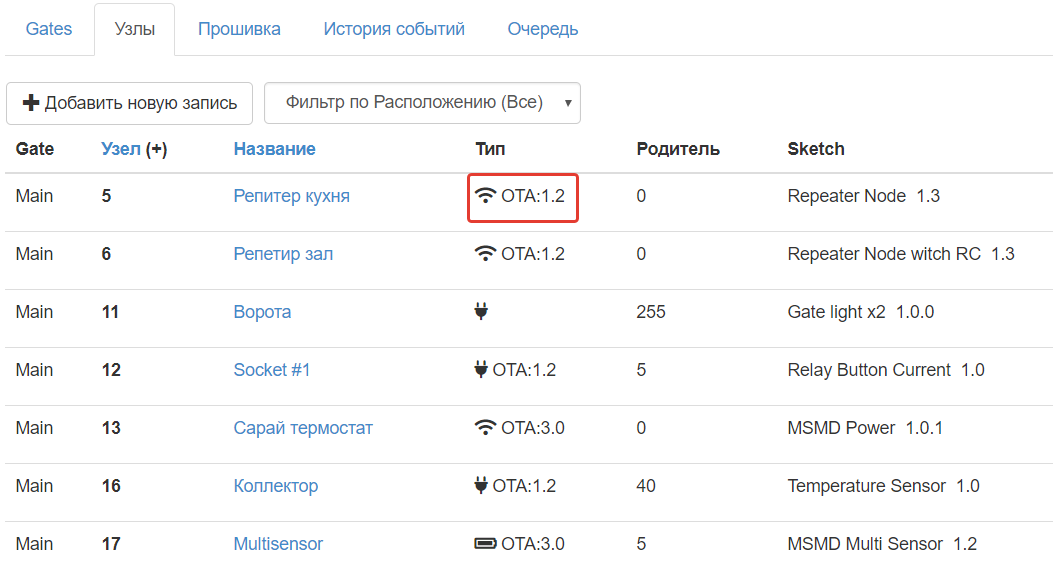Open the Фильтр по Расположению dropdown
The height and width of the screenshot is (578, 1053).
click(x=422, y=103)
